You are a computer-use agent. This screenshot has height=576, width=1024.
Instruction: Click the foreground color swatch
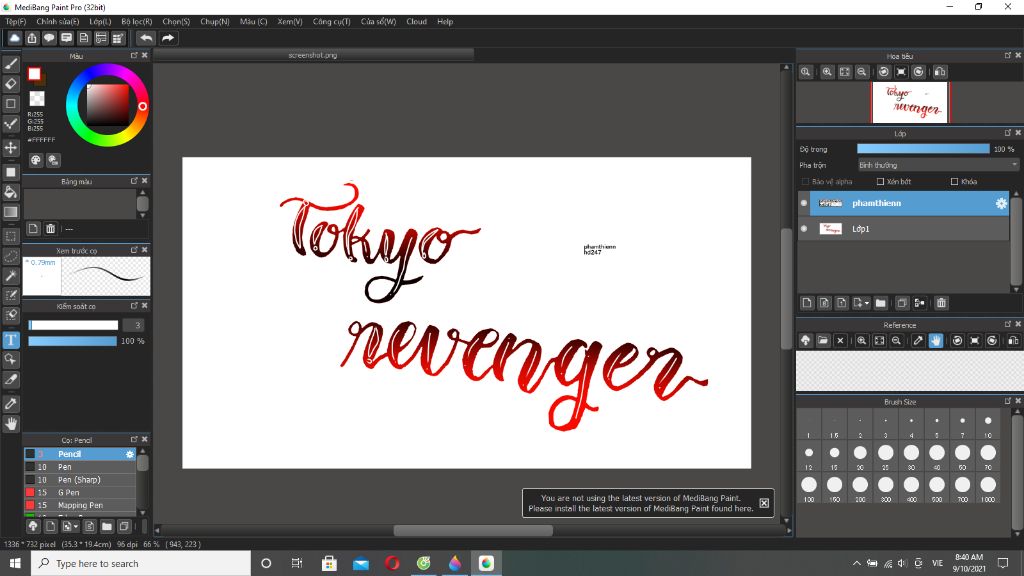(35, 74)
